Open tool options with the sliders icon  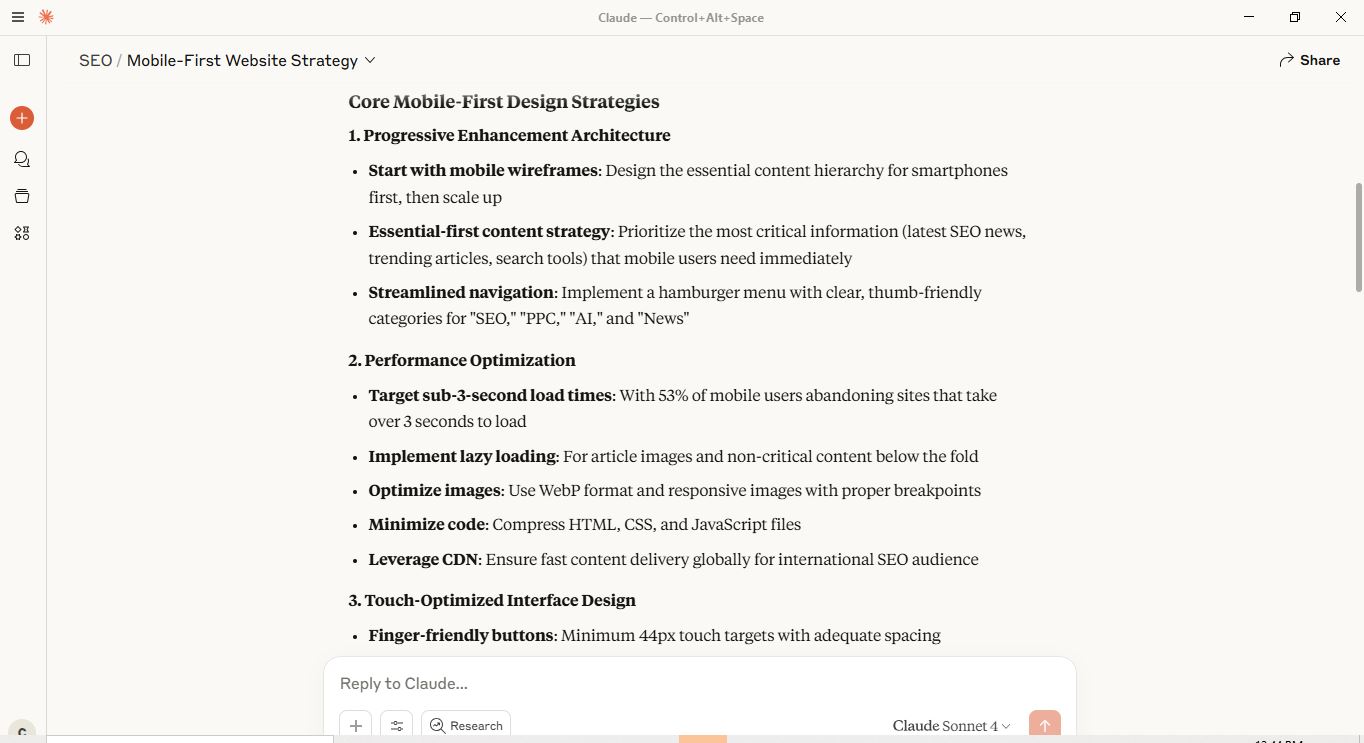pos(396,725)
